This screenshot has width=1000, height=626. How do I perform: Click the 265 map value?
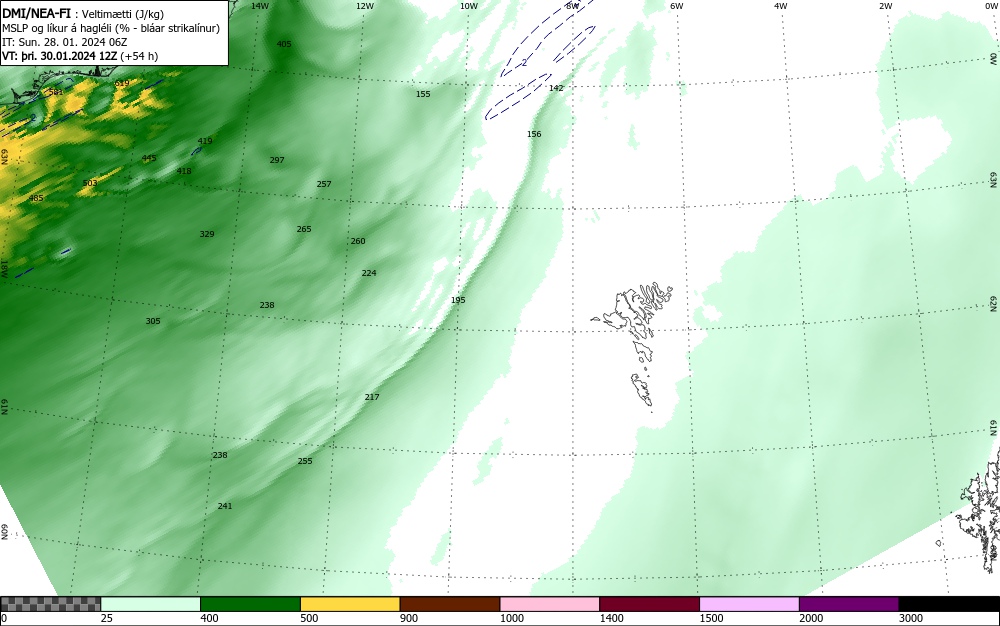304,229
